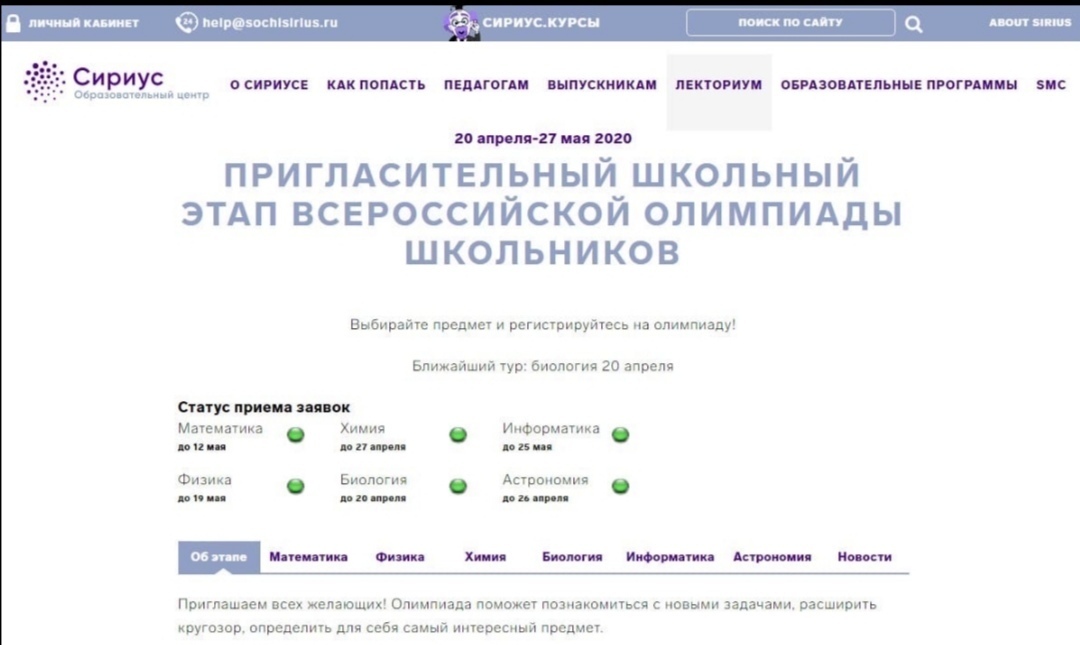Open the О Сириусе menu
The width and height of the screenshot is (1080, 645).
[269, 86]
